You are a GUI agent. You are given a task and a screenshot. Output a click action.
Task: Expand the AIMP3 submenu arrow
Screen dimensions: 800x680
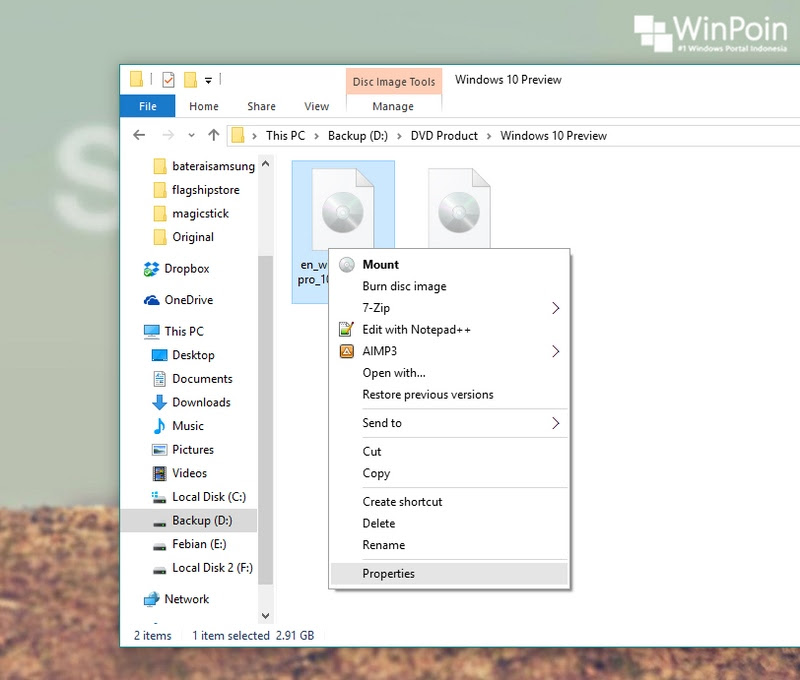(556, 351)
